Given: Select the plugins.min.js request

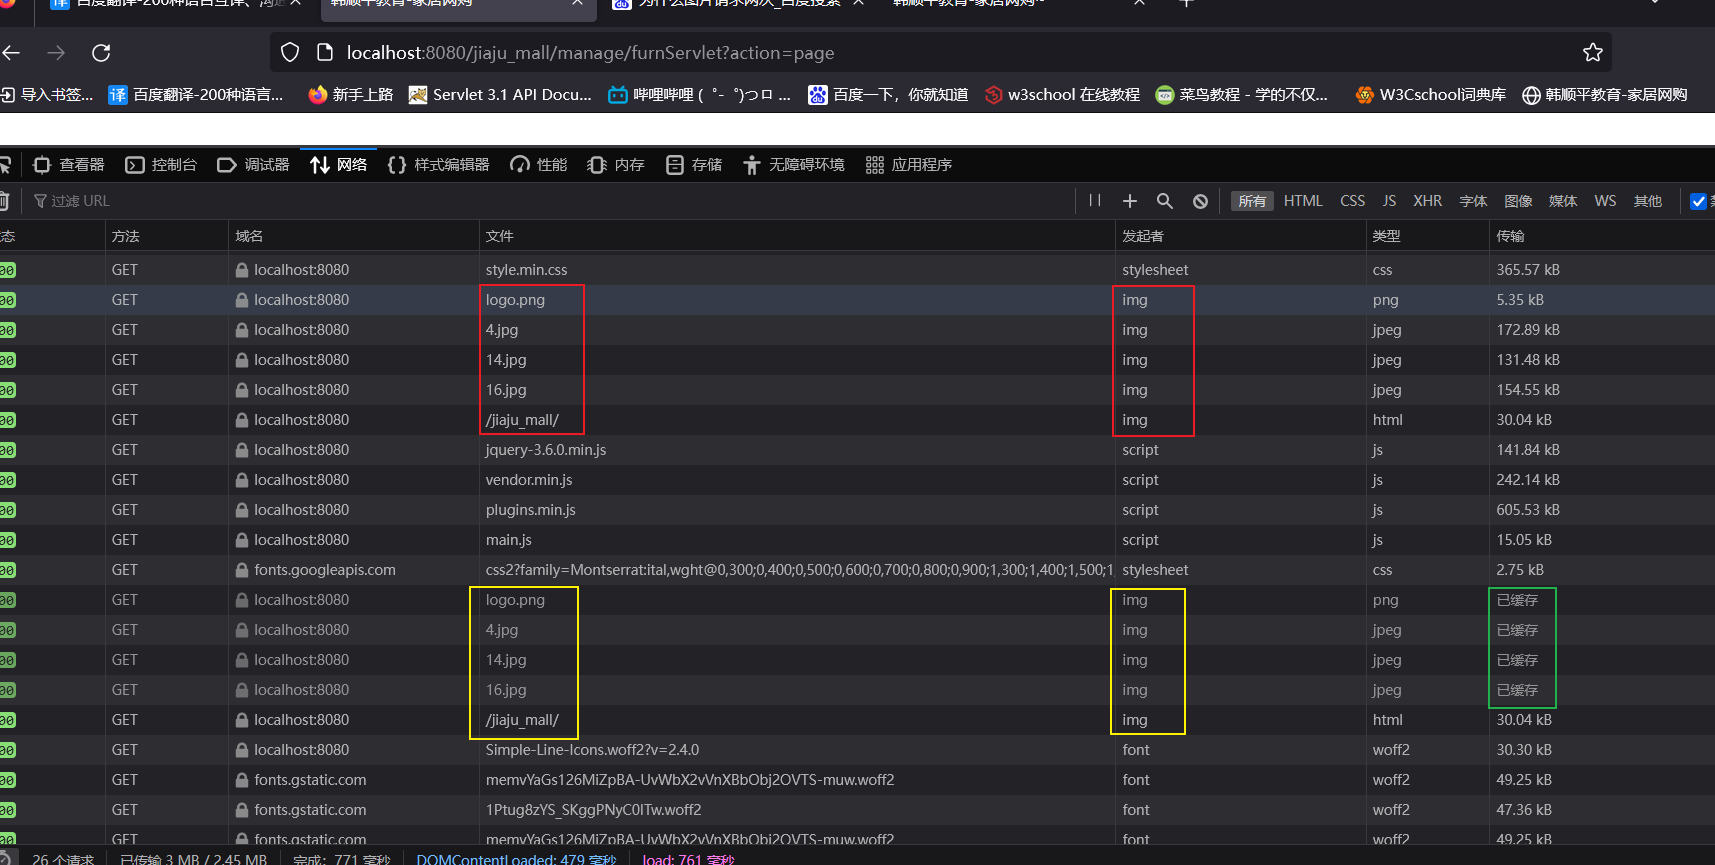Looking at the screenshot, I should [857, 510].
